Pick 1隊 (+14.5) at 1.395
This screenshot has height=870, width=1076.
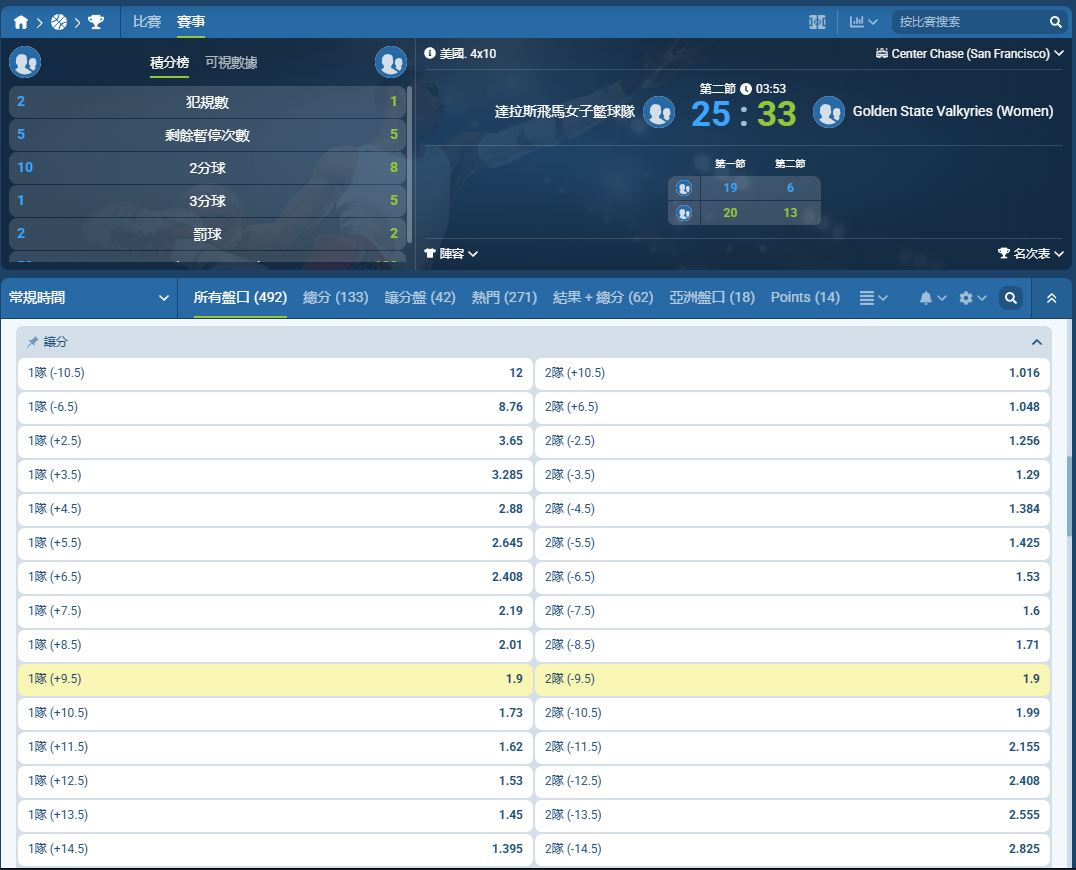tap(275, 849)
